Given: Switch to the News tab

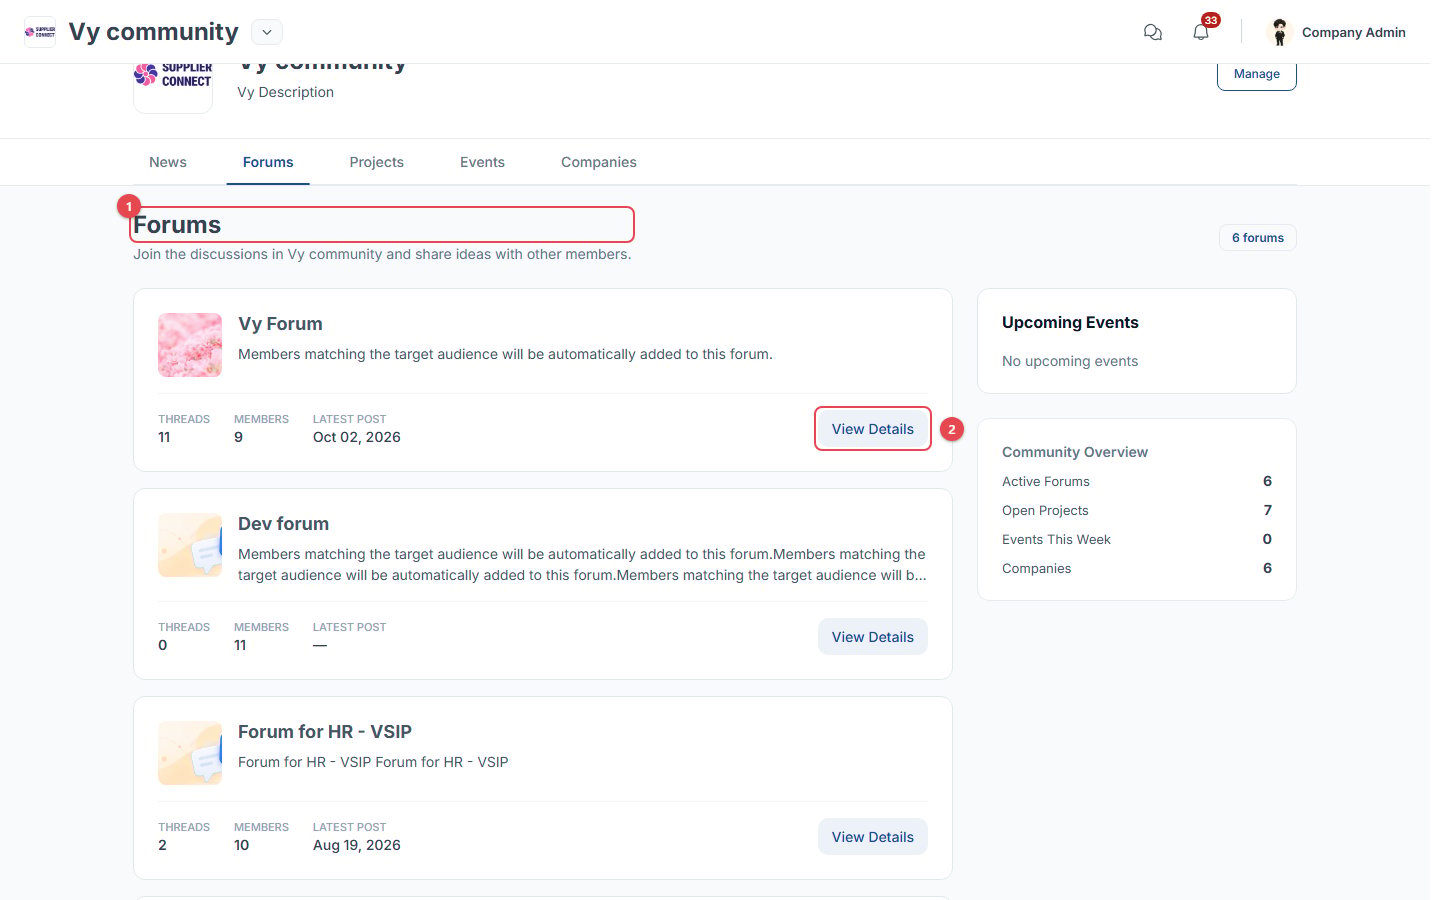Looking at the screenshot, I should point(168,162).
